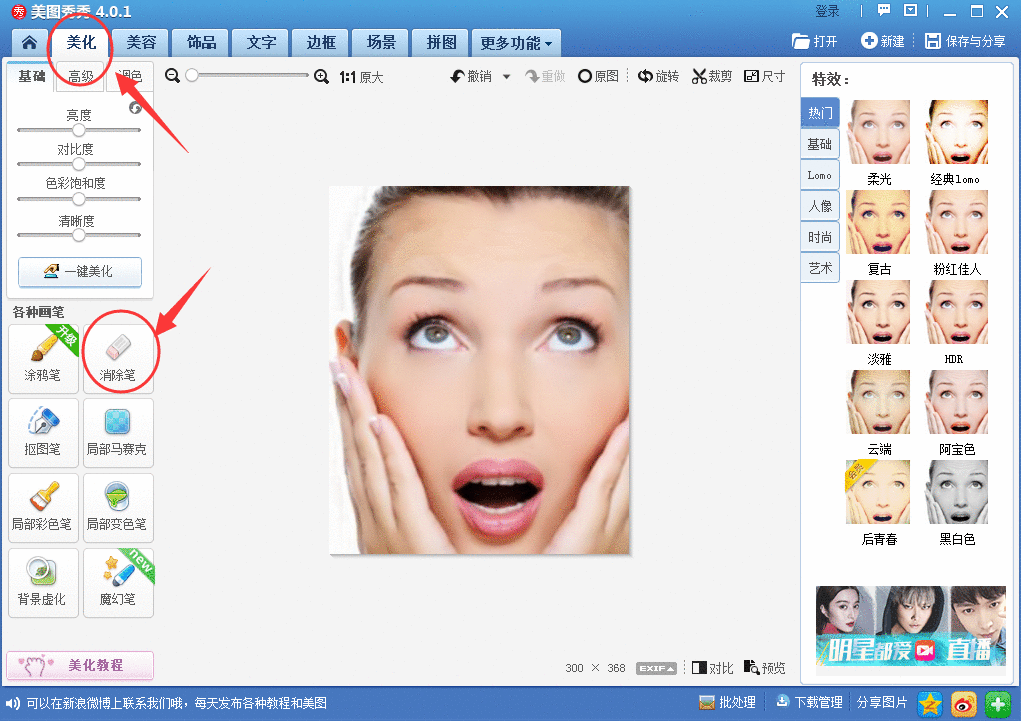This screenshot has width=1021, height=721.
Task: Open the 抠图笔 cutout tool
Action: [x=42, y=430]
